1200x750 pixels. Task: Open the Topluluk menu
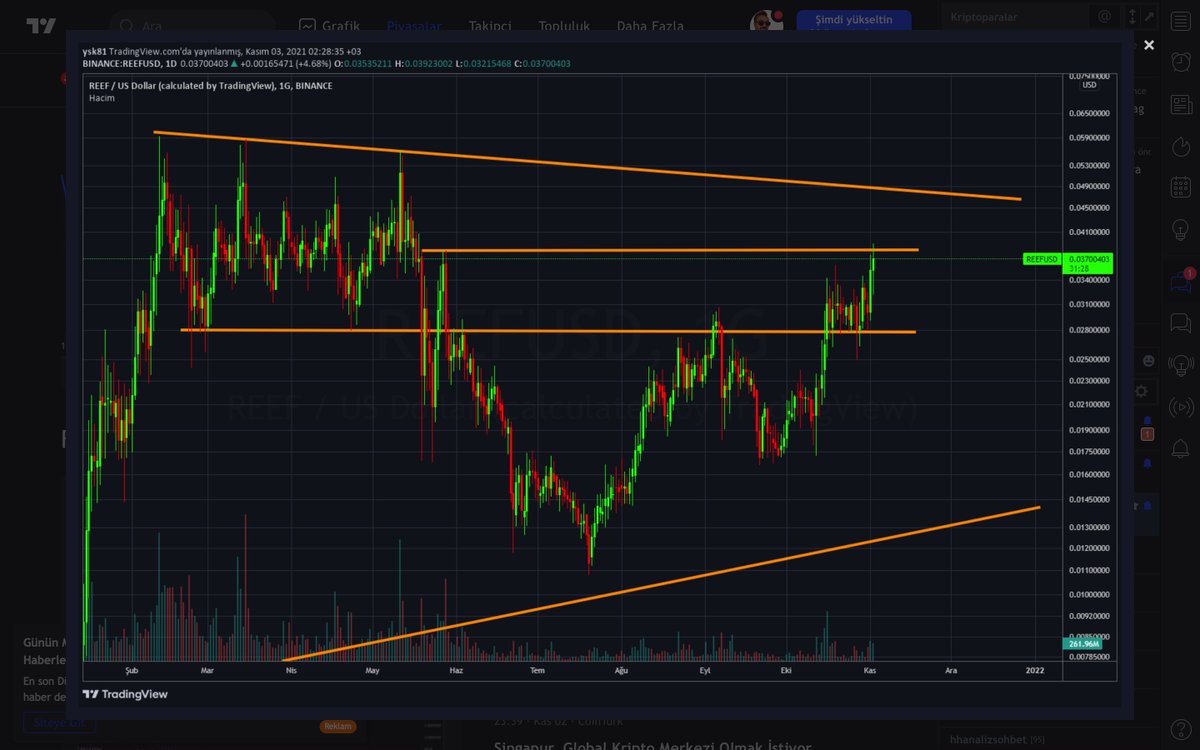coord(564,26)
